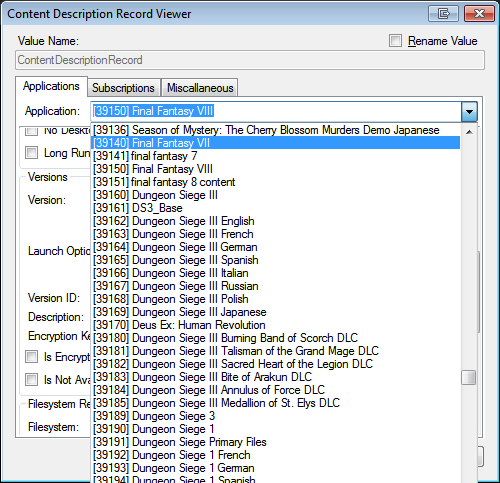Select [39136] Season of Mystery Demo Japanese
Image resolution: width=500 pixels, height=483 pixels.
coord(276,130)
